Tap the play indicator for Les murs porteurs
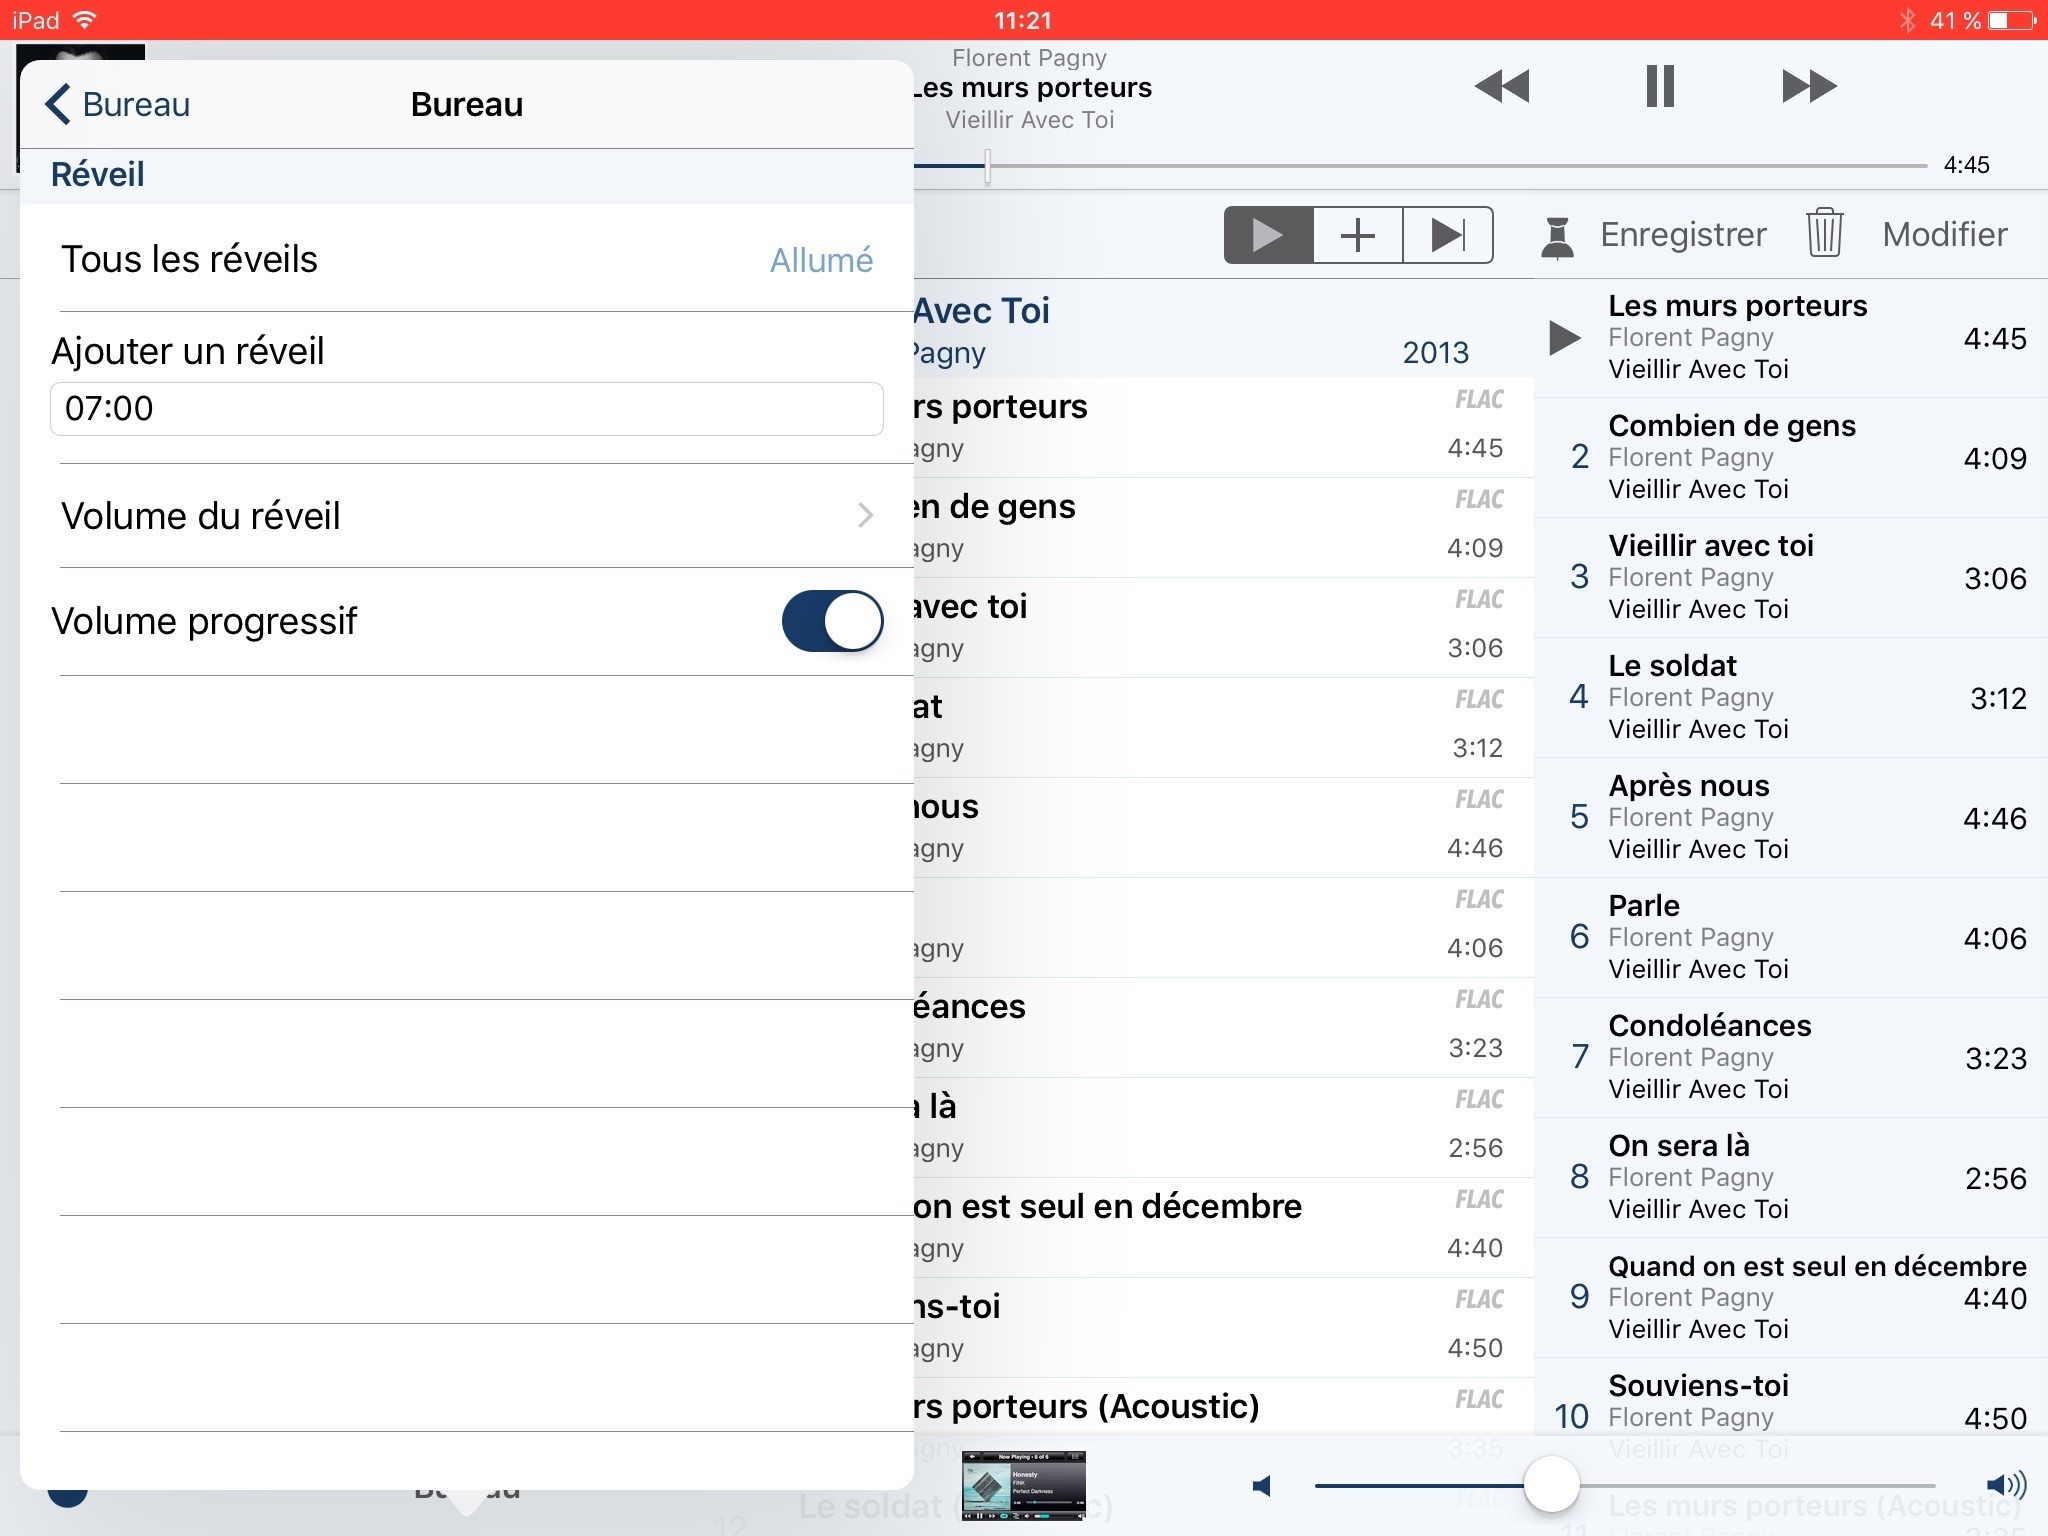The height and width of the screenshot is (1536, 2048). tap(1564, 338)
